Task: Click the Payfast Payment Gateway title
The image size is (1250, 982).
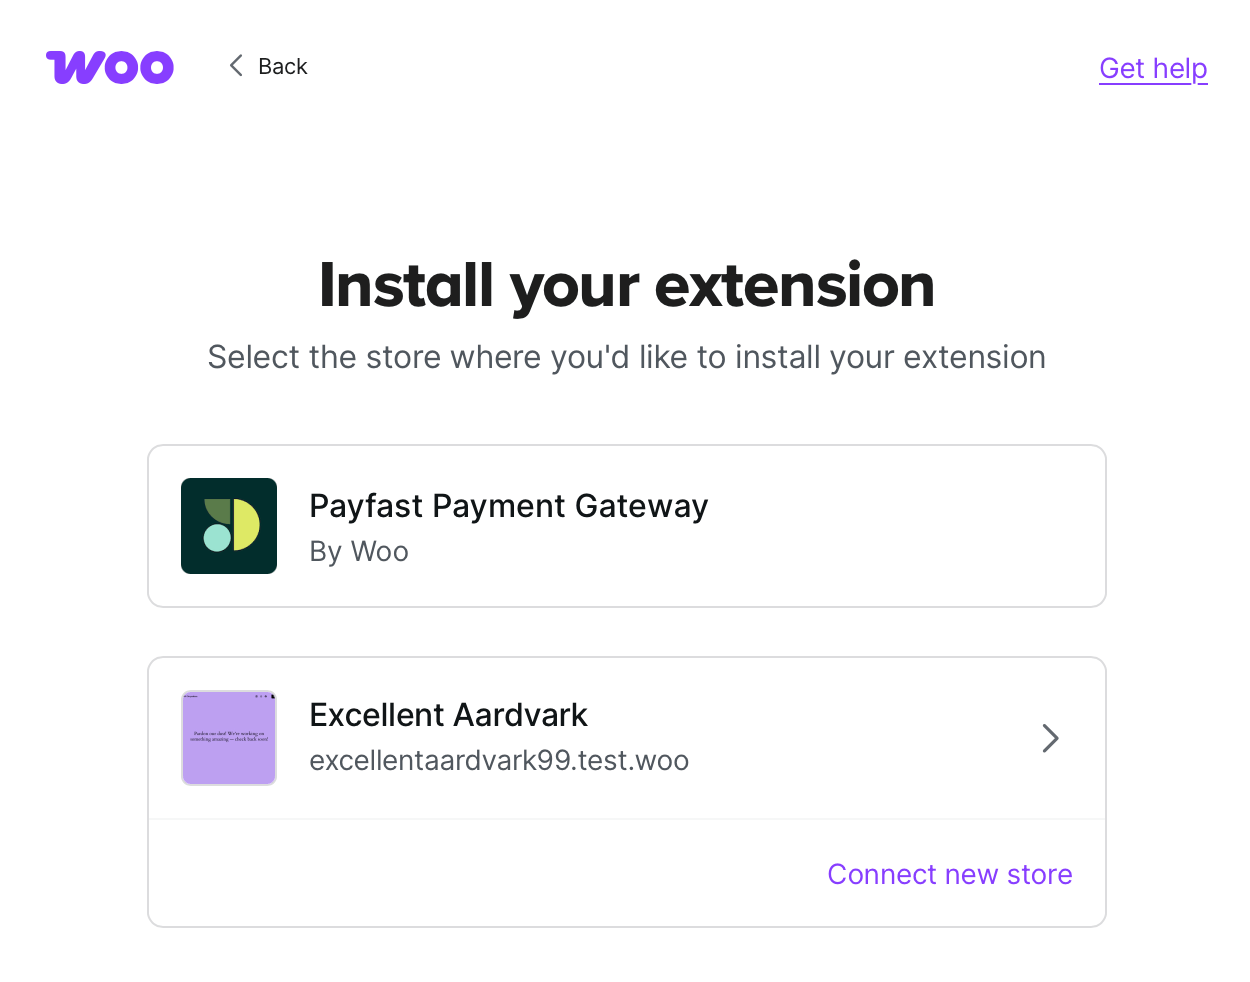Action: [x=508, y=506]
